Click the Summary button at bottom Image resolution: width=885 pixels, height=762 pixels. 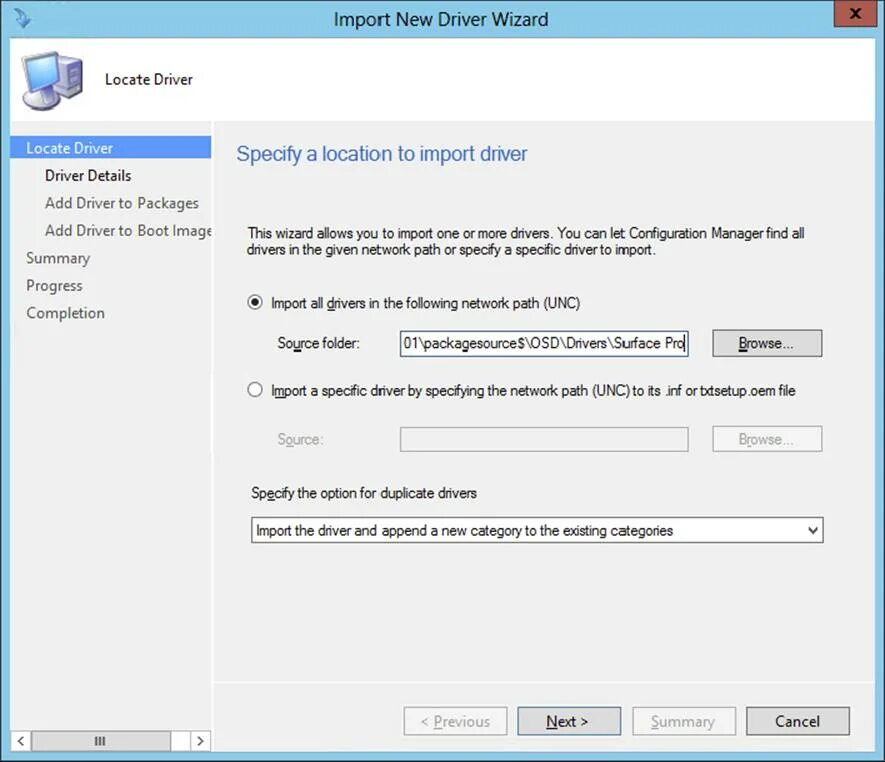[x=684, y=721]
